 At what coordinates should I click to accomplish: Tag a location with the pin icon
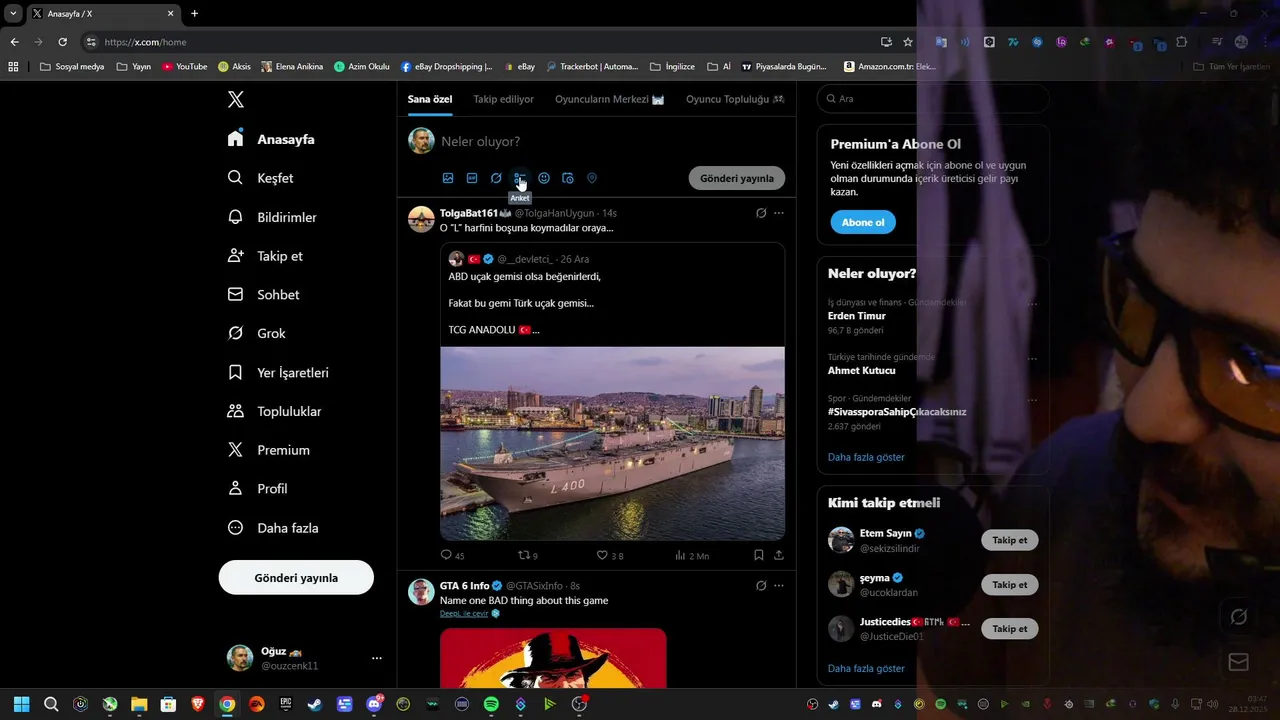592,178
